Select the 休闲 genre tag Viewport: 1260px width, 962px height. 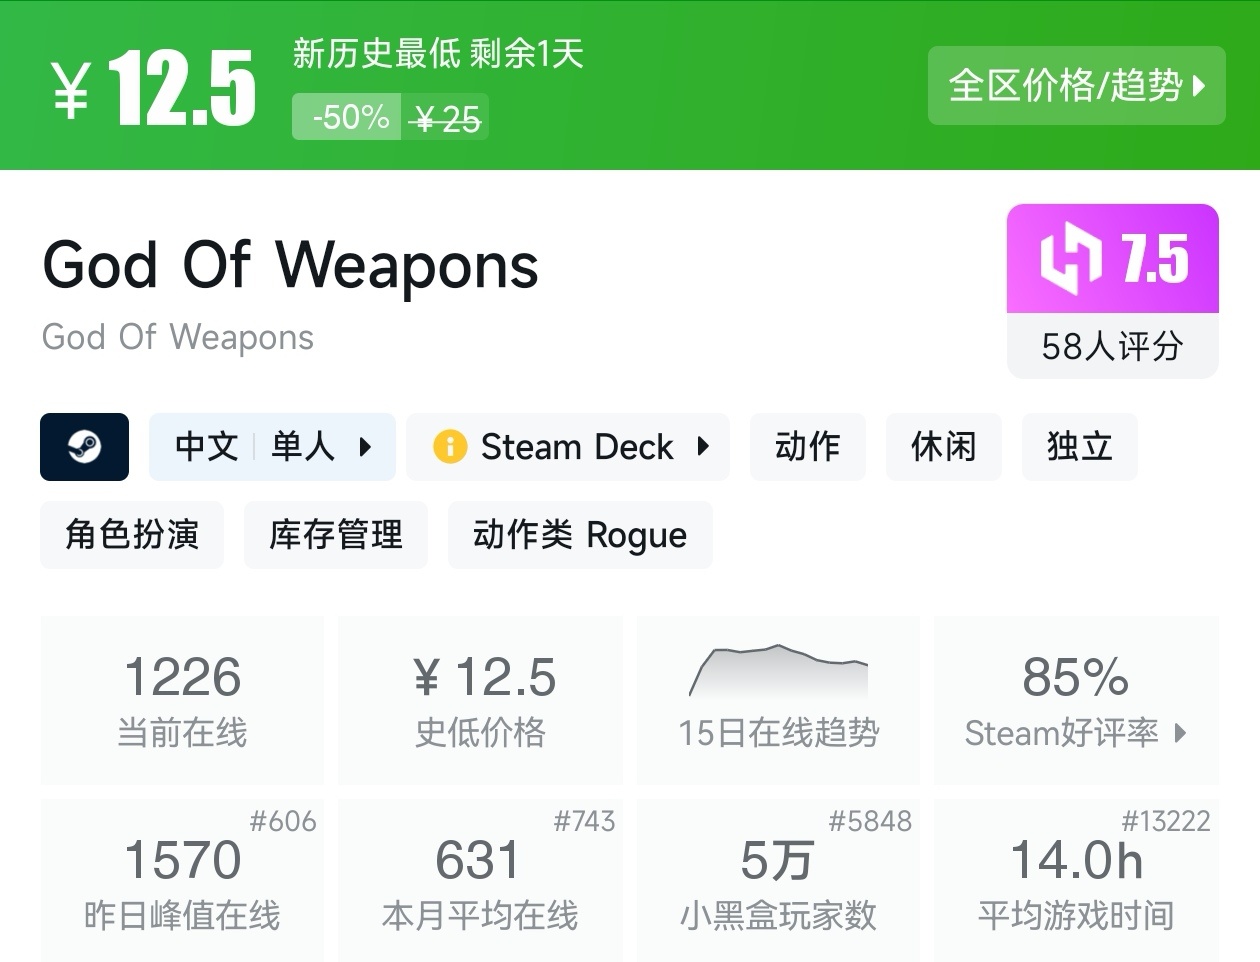coord(943,446)
